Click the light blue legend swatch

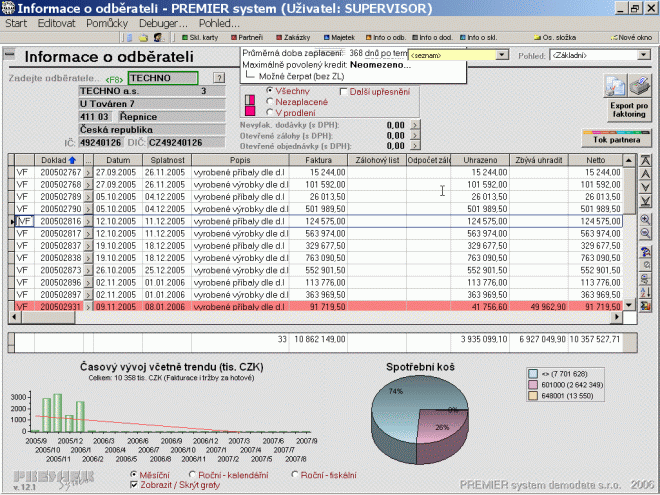(533, 374)
